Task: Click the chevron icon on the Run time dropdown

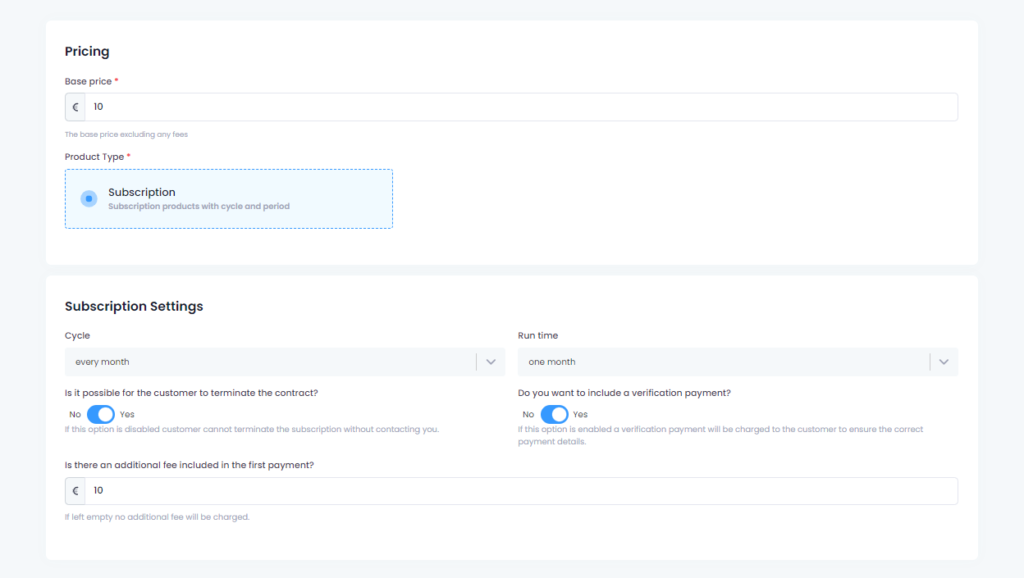Action: (x=943, y=361)
